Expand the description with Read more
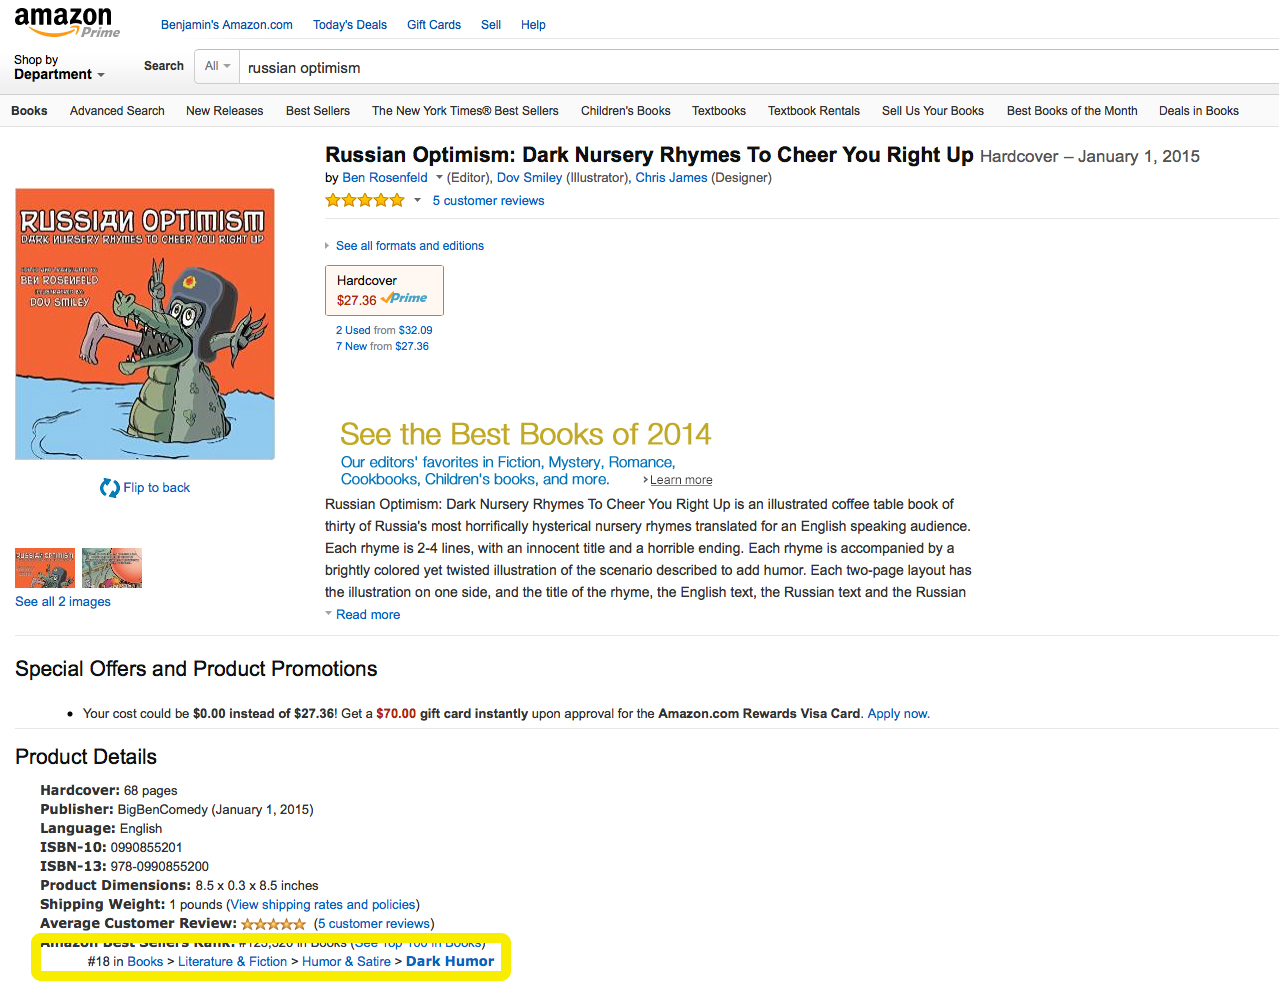Image resolution: width=1279 pixels, height=985 pixels. [x=367, y=615]
